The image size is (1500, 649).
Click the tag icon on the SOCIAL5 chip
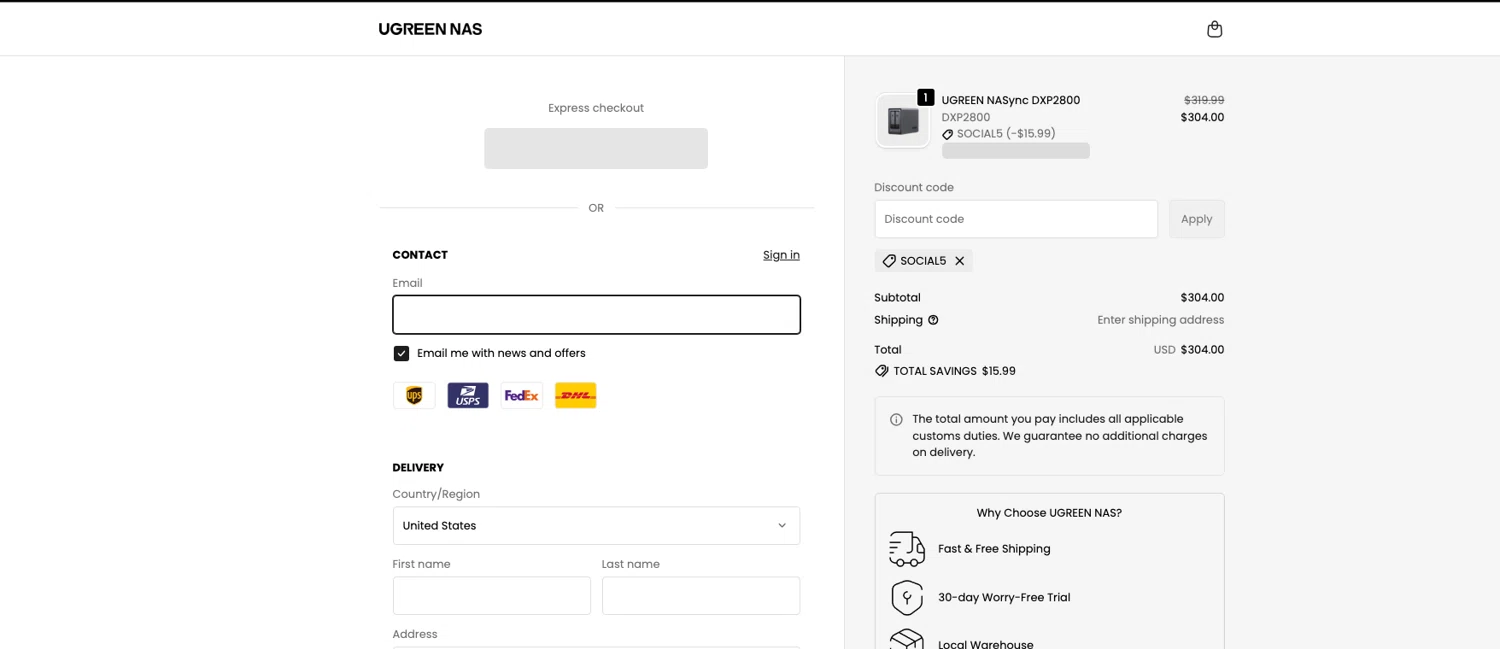click(889, 261)
